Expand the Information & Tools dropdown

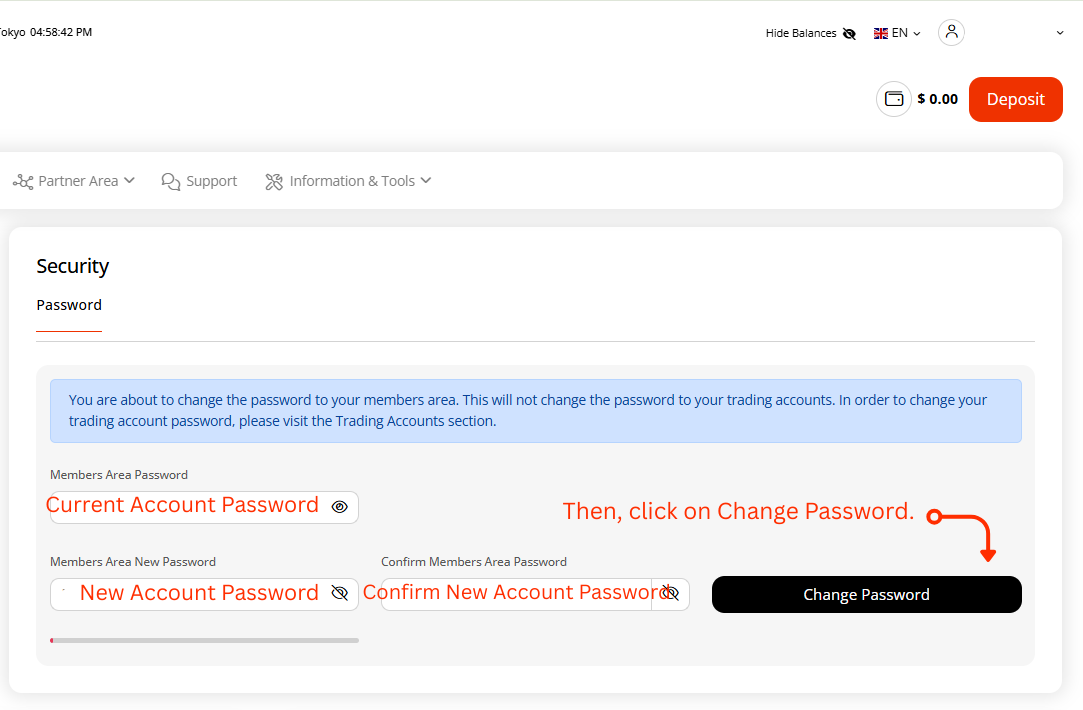tap(426, 181)
